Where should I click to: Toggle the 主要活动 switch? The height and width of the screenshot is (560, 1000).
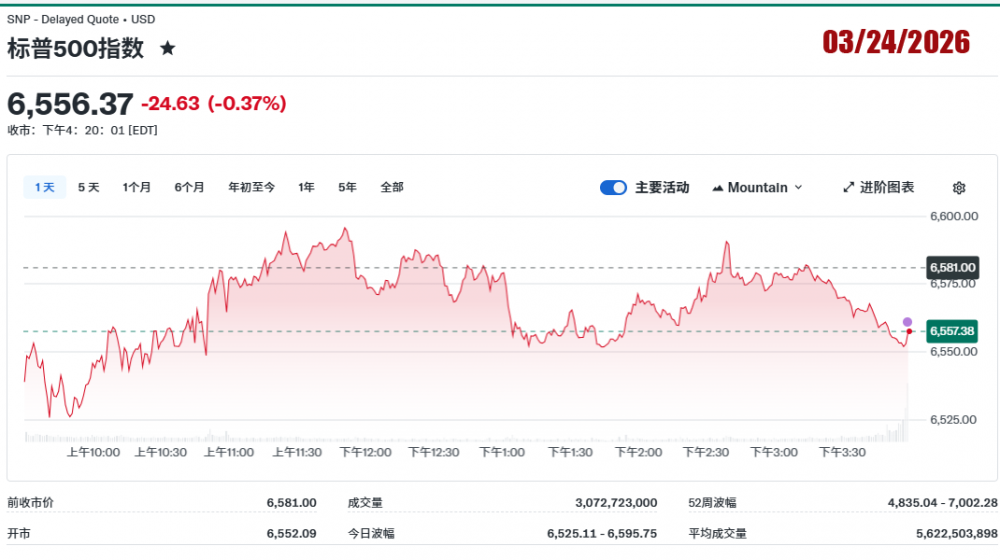(613, 188)
